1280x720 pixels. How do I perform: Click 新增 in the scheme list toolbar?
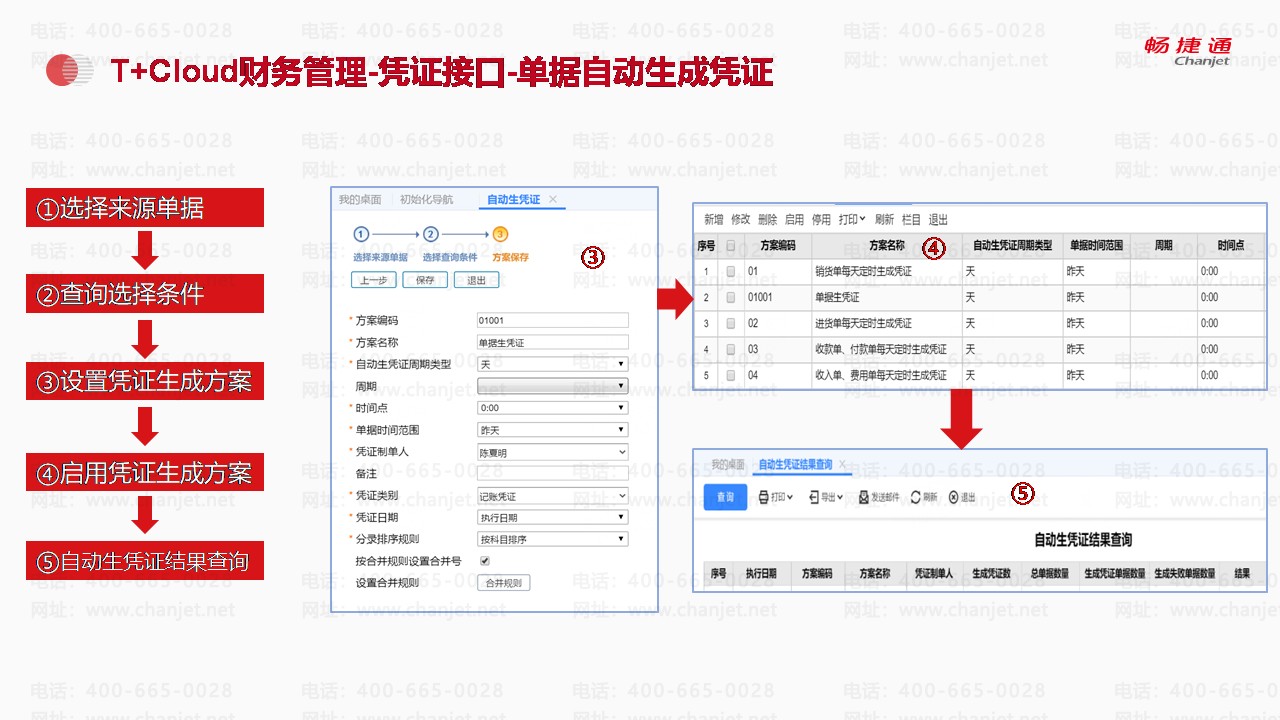click(713, 219)
